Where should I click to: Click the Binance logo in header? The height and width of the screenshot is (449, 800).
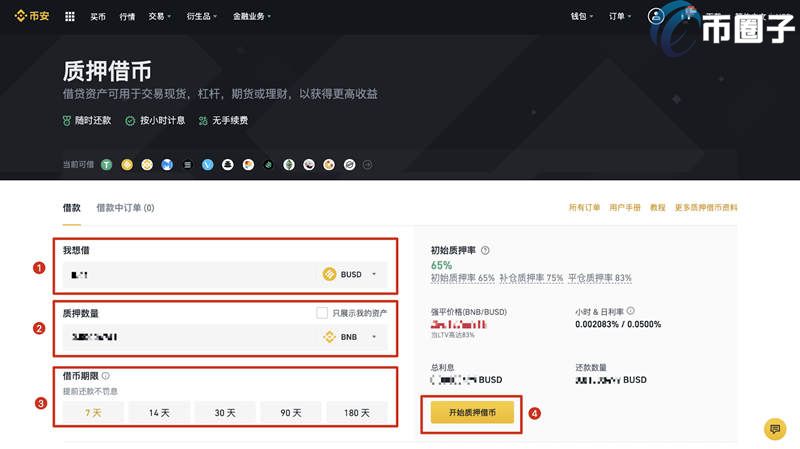tap(31, 16)
